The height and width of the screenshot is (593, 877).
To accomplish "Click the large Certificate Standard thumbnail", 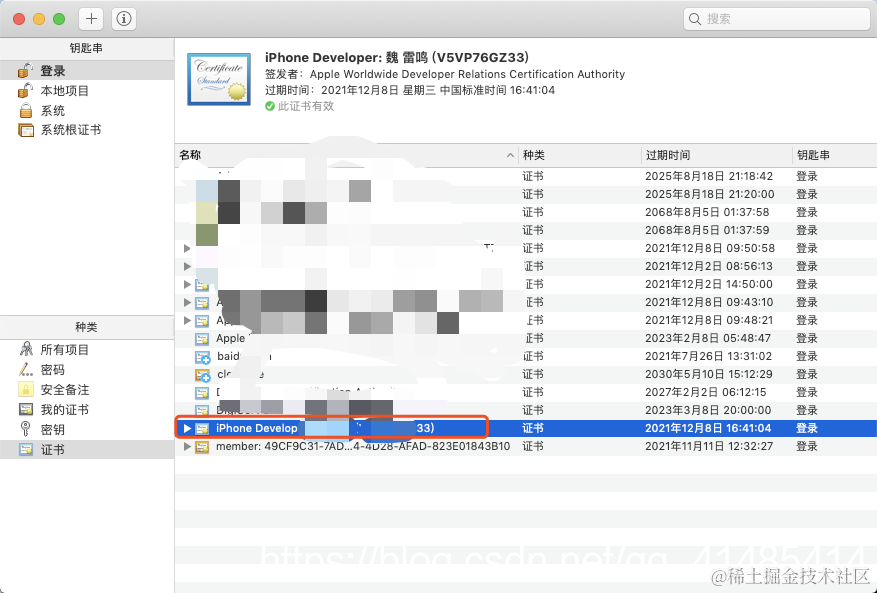I will [219, 79].
